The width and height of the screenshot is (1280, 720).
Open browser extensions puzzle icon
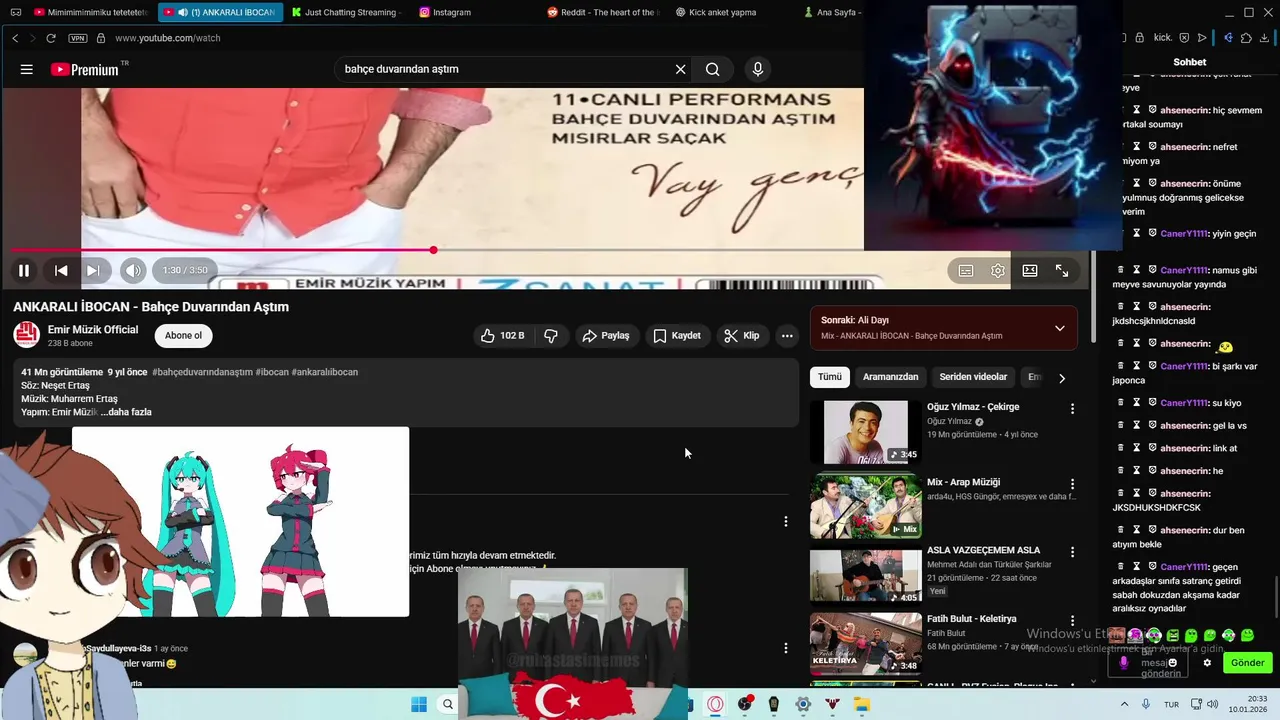point(1246,38)
